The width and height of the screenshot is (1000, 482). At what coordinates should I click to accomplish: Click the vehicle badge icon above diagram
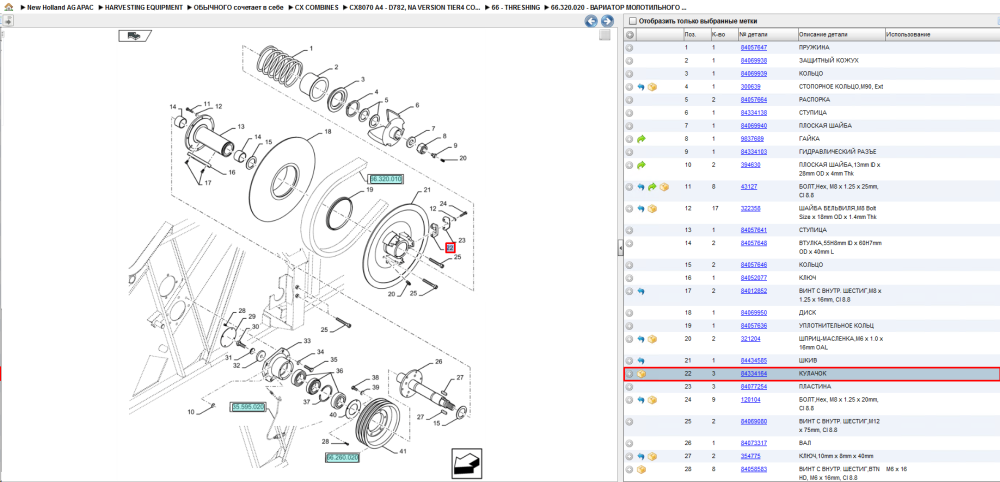[135, 36]
